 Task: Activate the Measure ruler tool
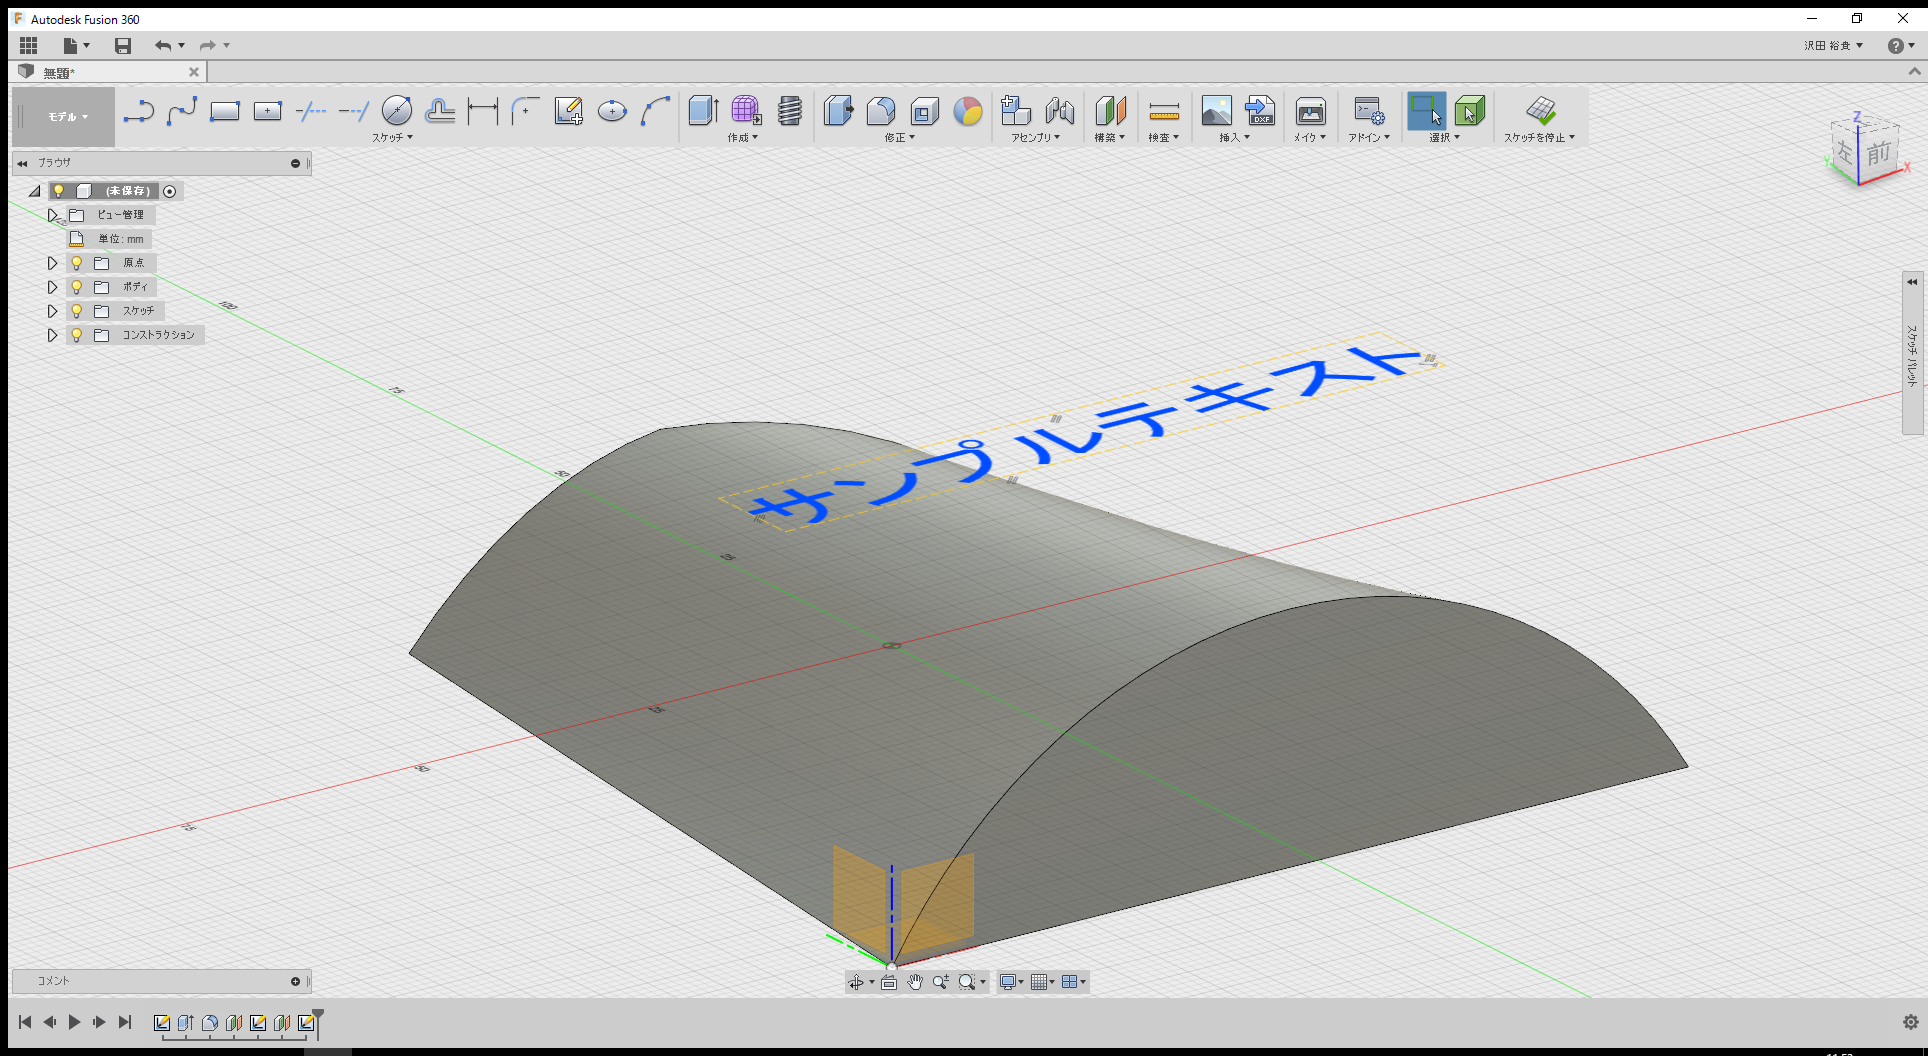[x=1164, y=111]
